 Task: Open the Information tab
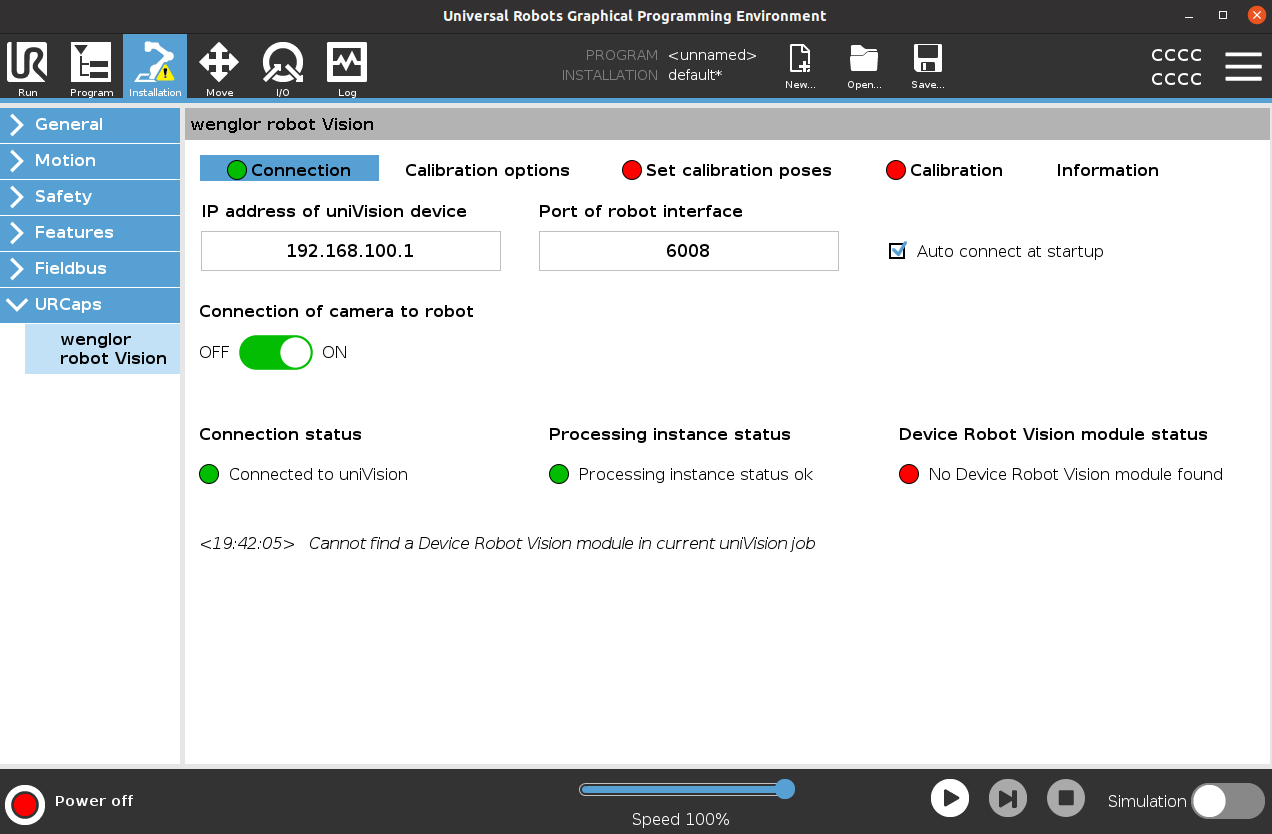1107,170
